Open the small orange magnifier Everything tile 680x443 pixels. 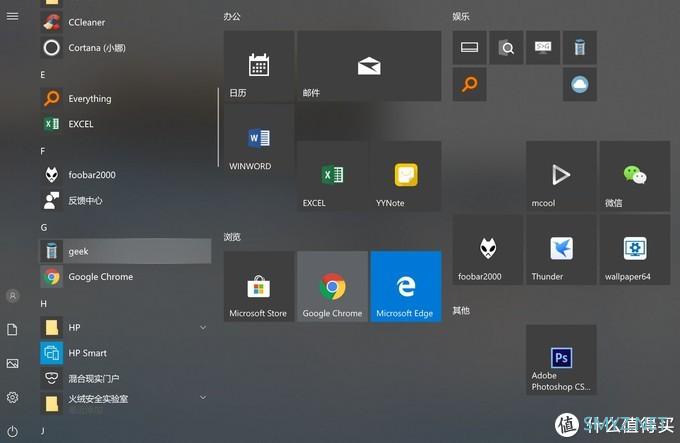click(x=470, y=84)
